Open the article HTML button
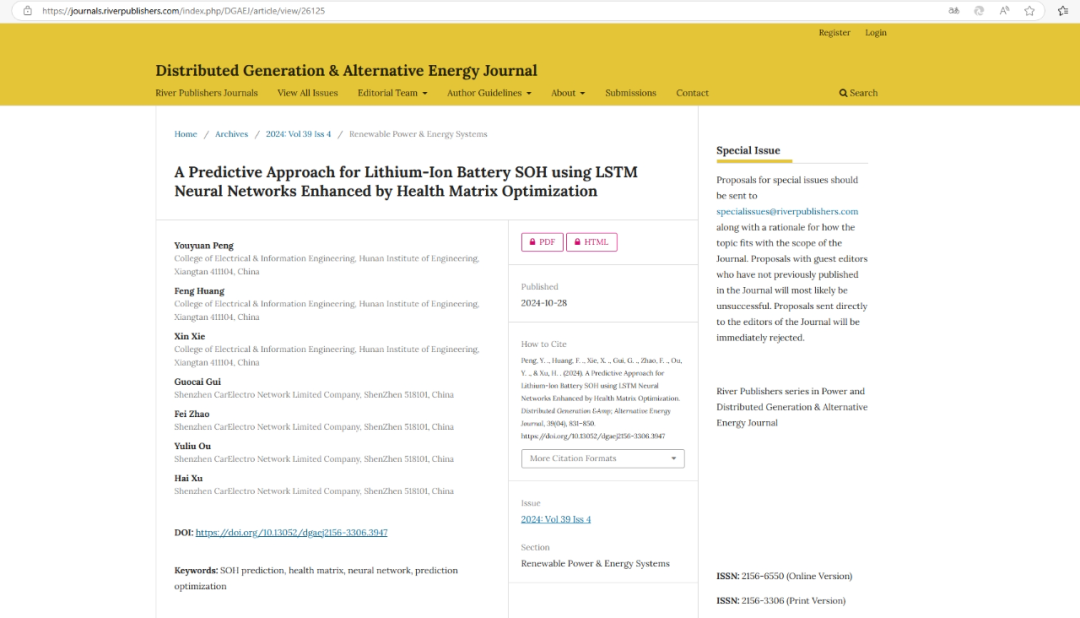The width and height of the screenshot is (1080, 618). pyautogui.click(x=592, y=242)
